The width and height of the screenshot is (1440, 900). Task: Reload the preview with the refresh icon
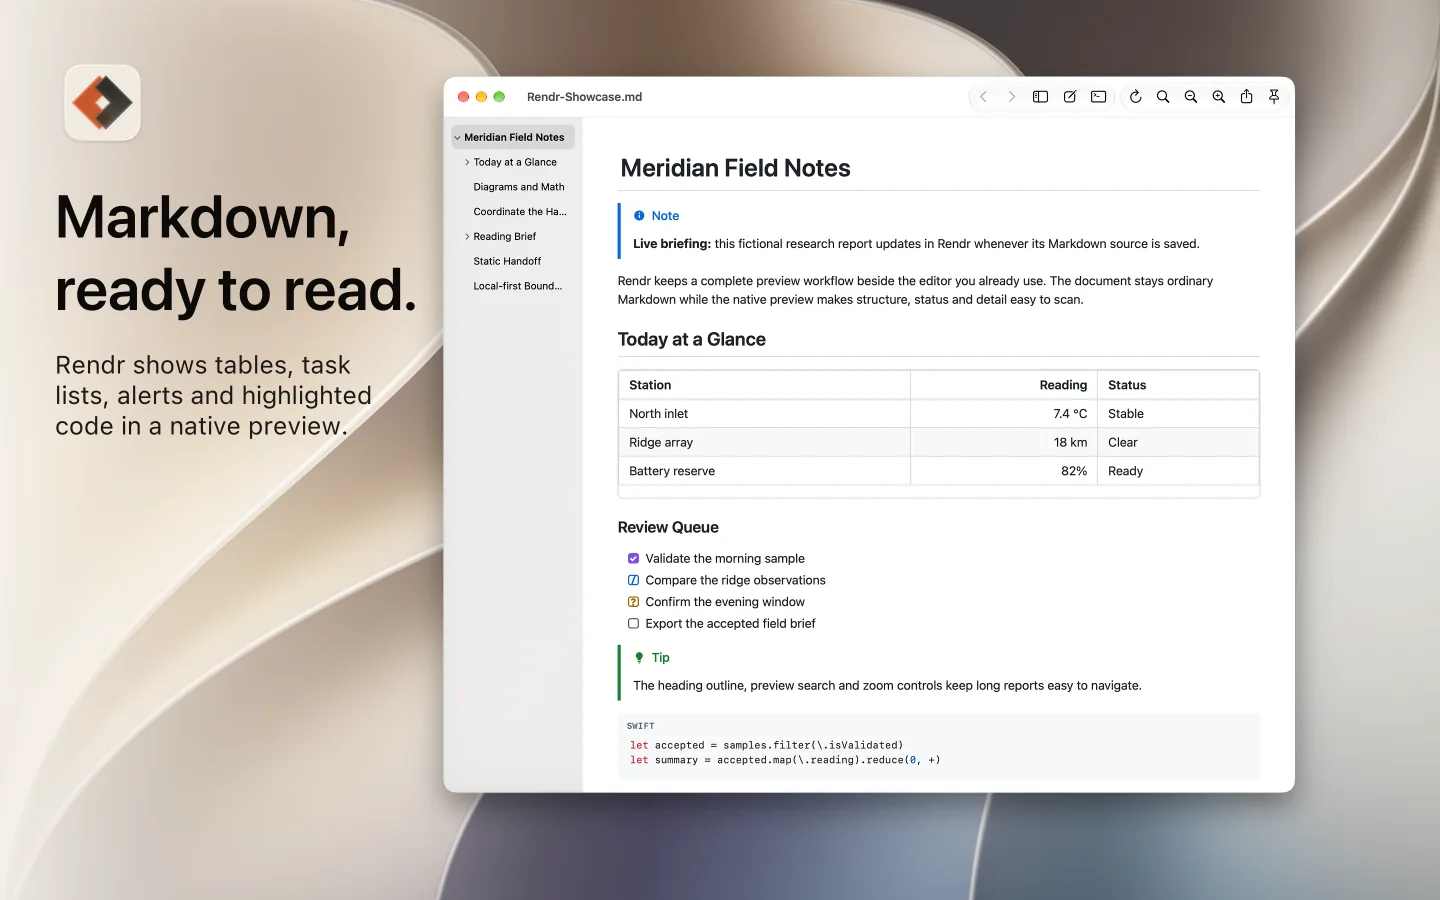1135,97
